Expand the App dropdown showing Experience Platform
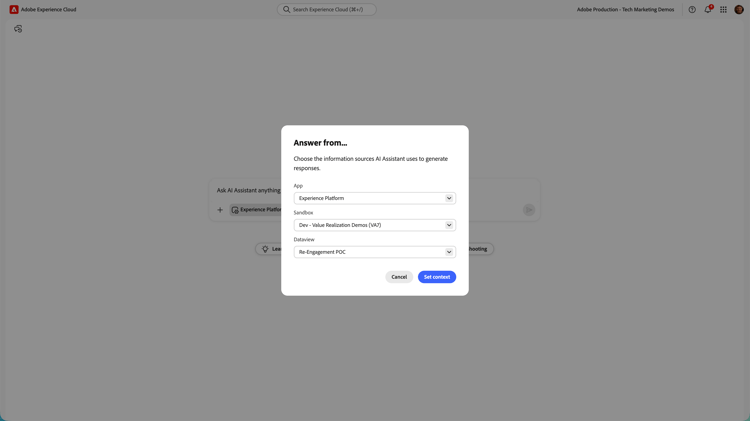This screenshot has height=421, width=750. click(375, 198)
